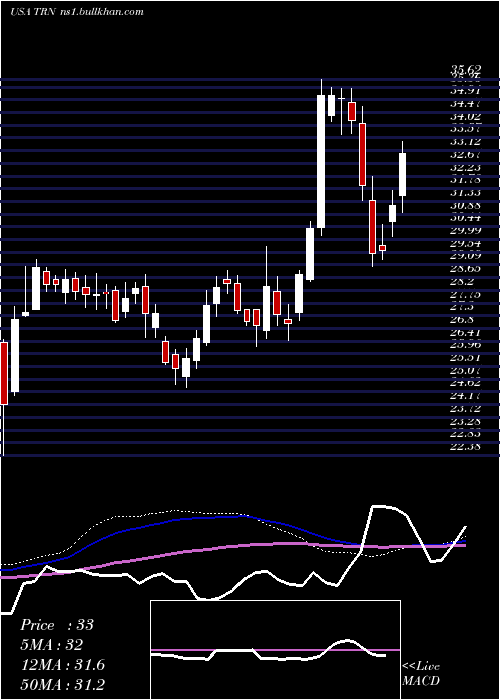Click the 28.2 price axis label
The image size is (500, 700).
coord(462,281)
